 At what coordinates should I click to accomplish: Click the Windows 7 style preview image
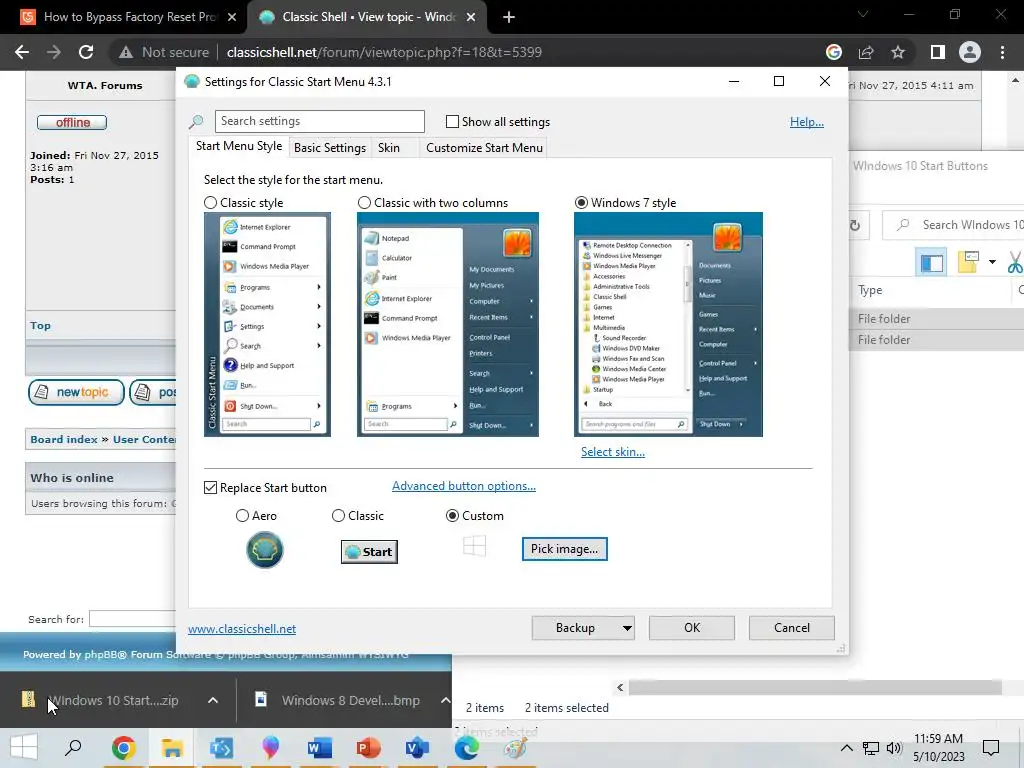668,325
